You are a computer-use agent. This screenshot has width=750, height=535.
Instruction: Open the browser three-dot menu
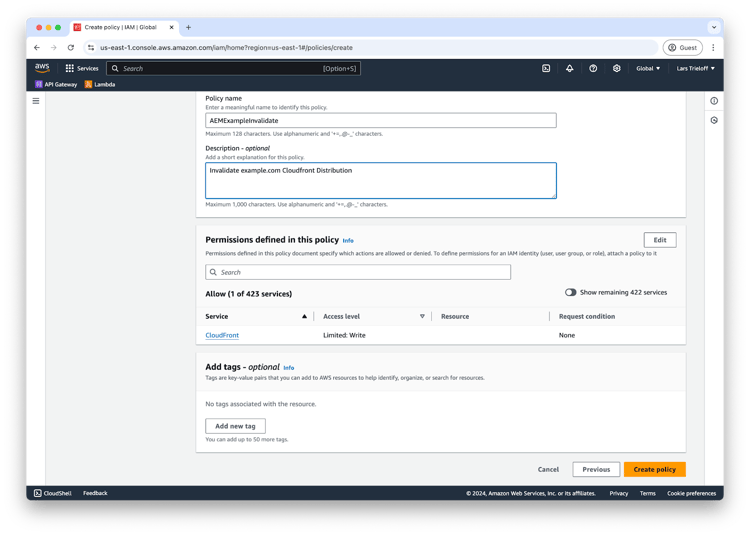click(713, 47)
